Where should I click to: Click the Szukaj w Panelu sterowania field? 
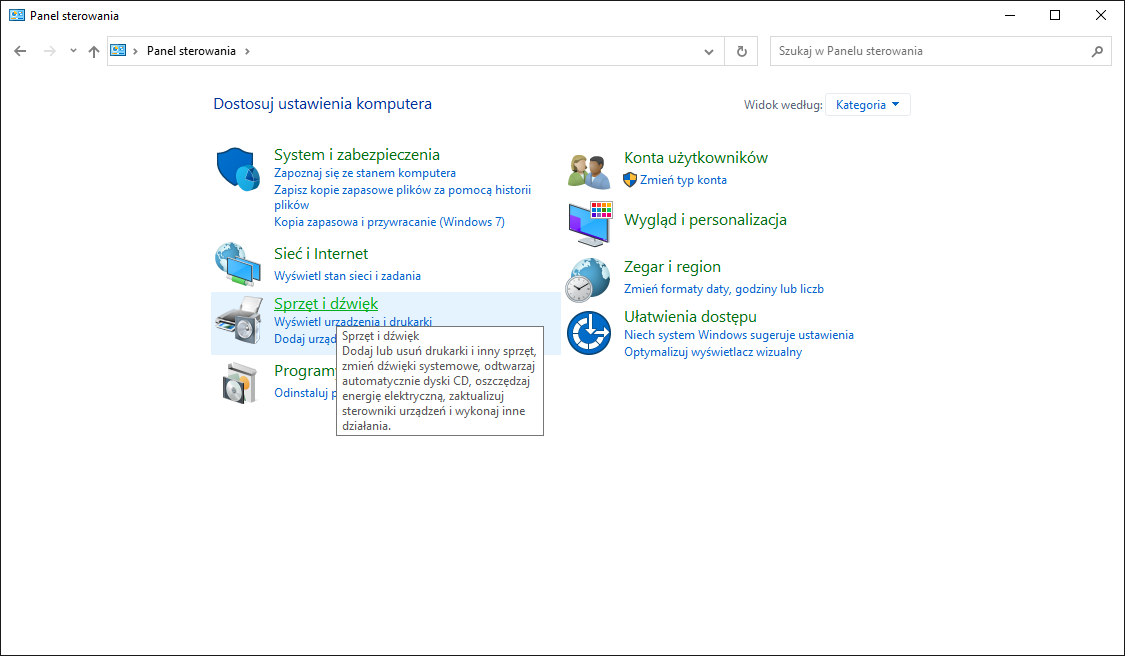click(941, 51)
